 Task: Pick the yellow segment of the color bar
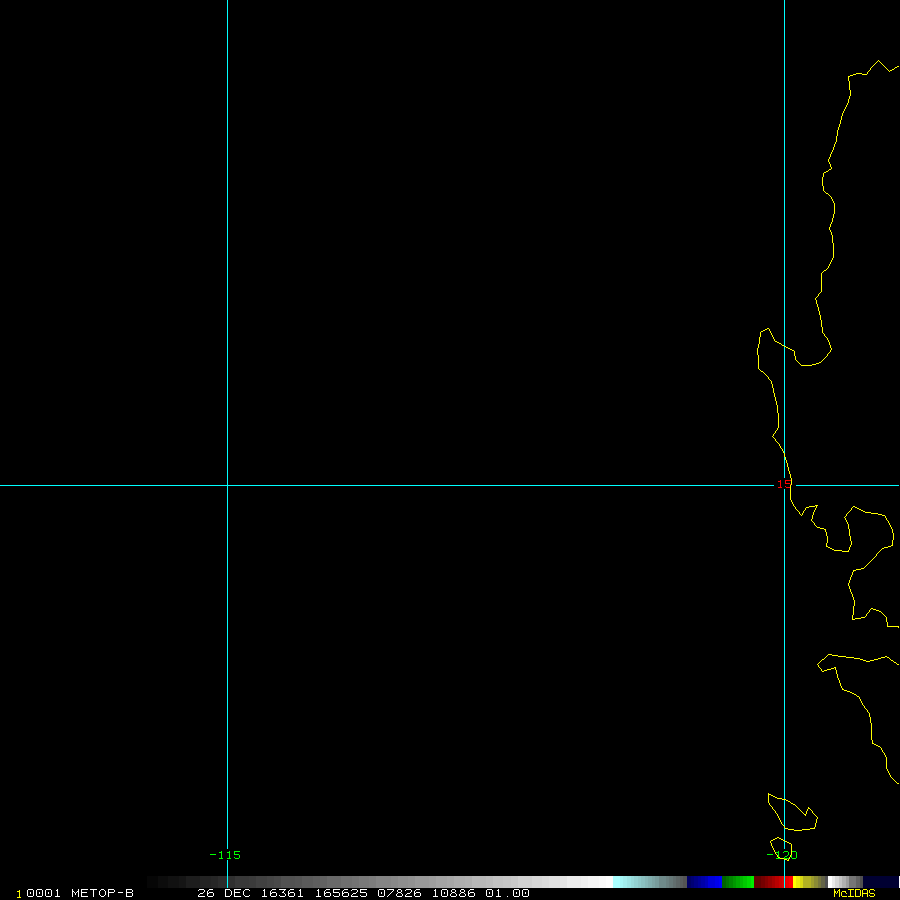(x=810, y=882)
